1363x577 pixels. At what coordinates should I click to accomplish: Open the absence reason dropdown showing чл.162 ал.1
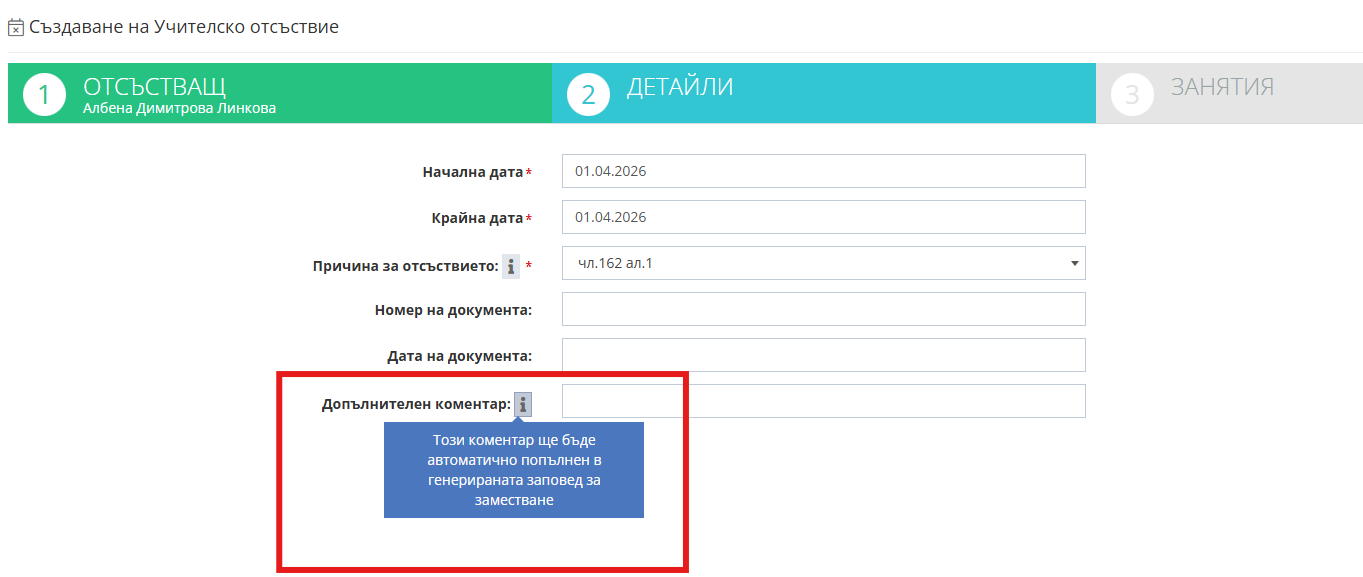(x=823, y=264)
